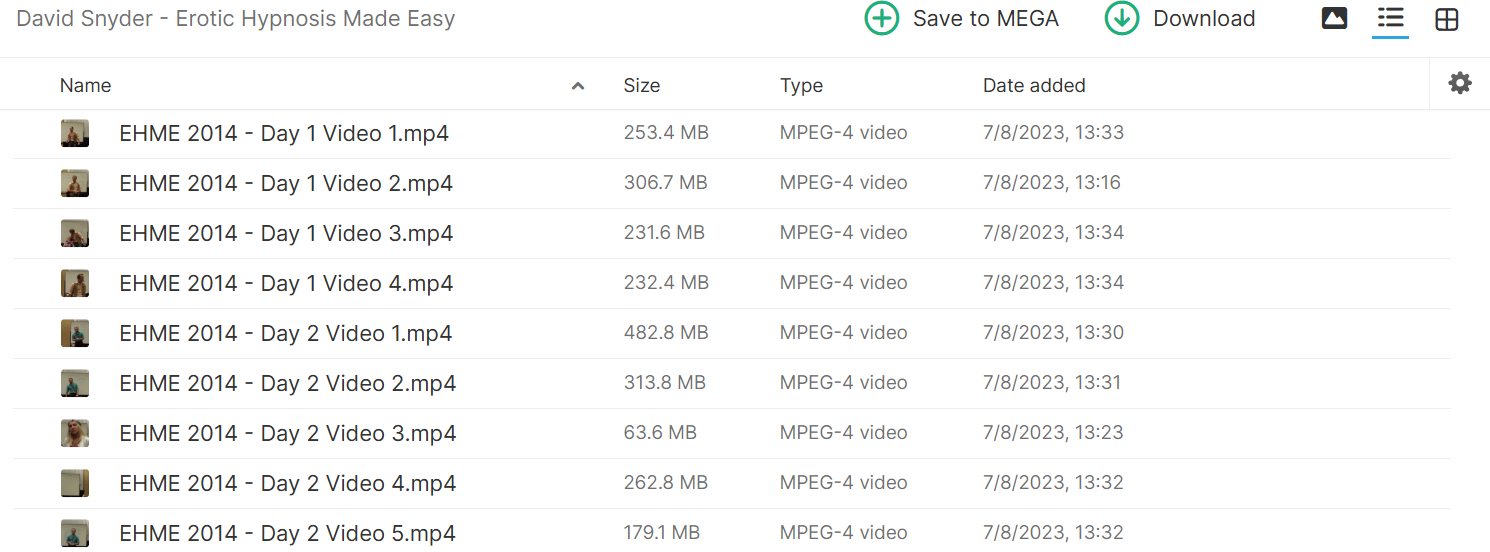Click the Save to MEGA plus icon
The height and width of the screenshot is (552, 1490).
click(x=881, y=18)
